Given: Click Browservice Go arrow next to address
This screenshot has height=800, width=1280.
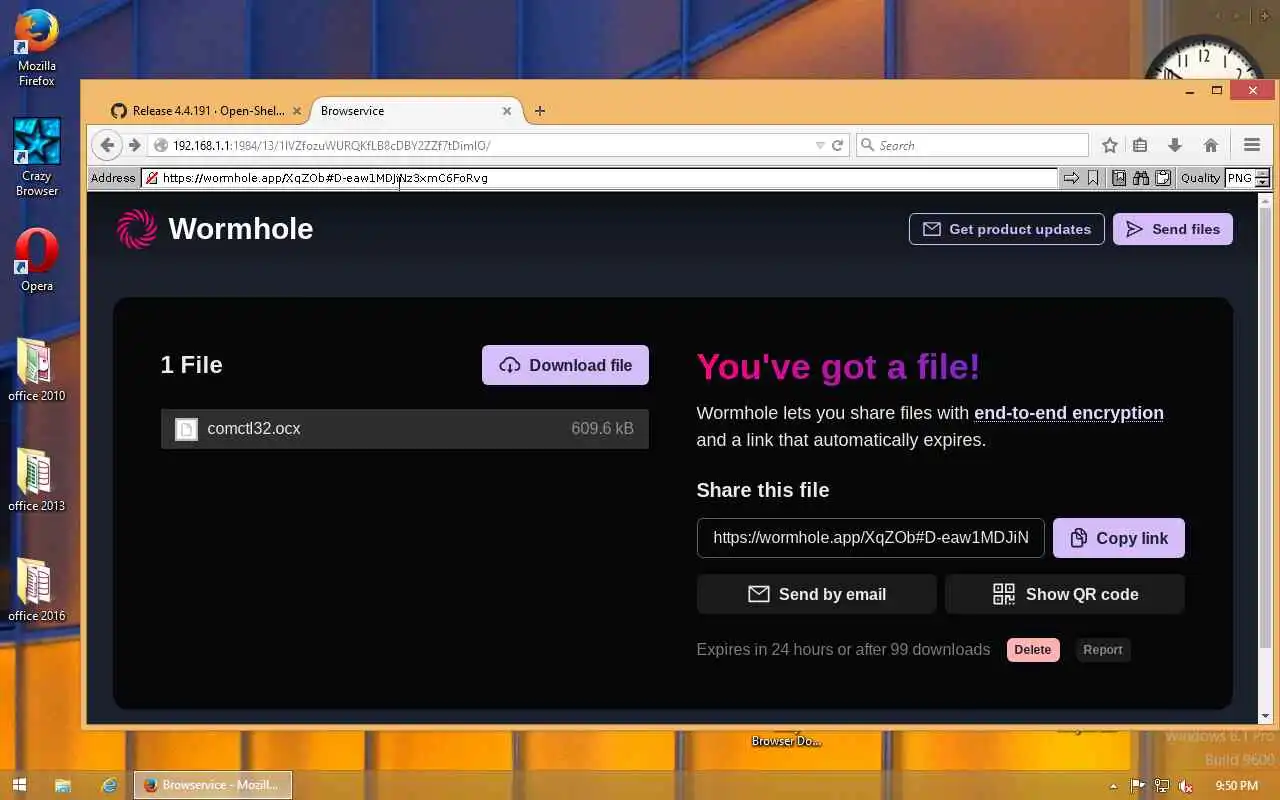Looking at the screenshot, I should [1071, 178].
